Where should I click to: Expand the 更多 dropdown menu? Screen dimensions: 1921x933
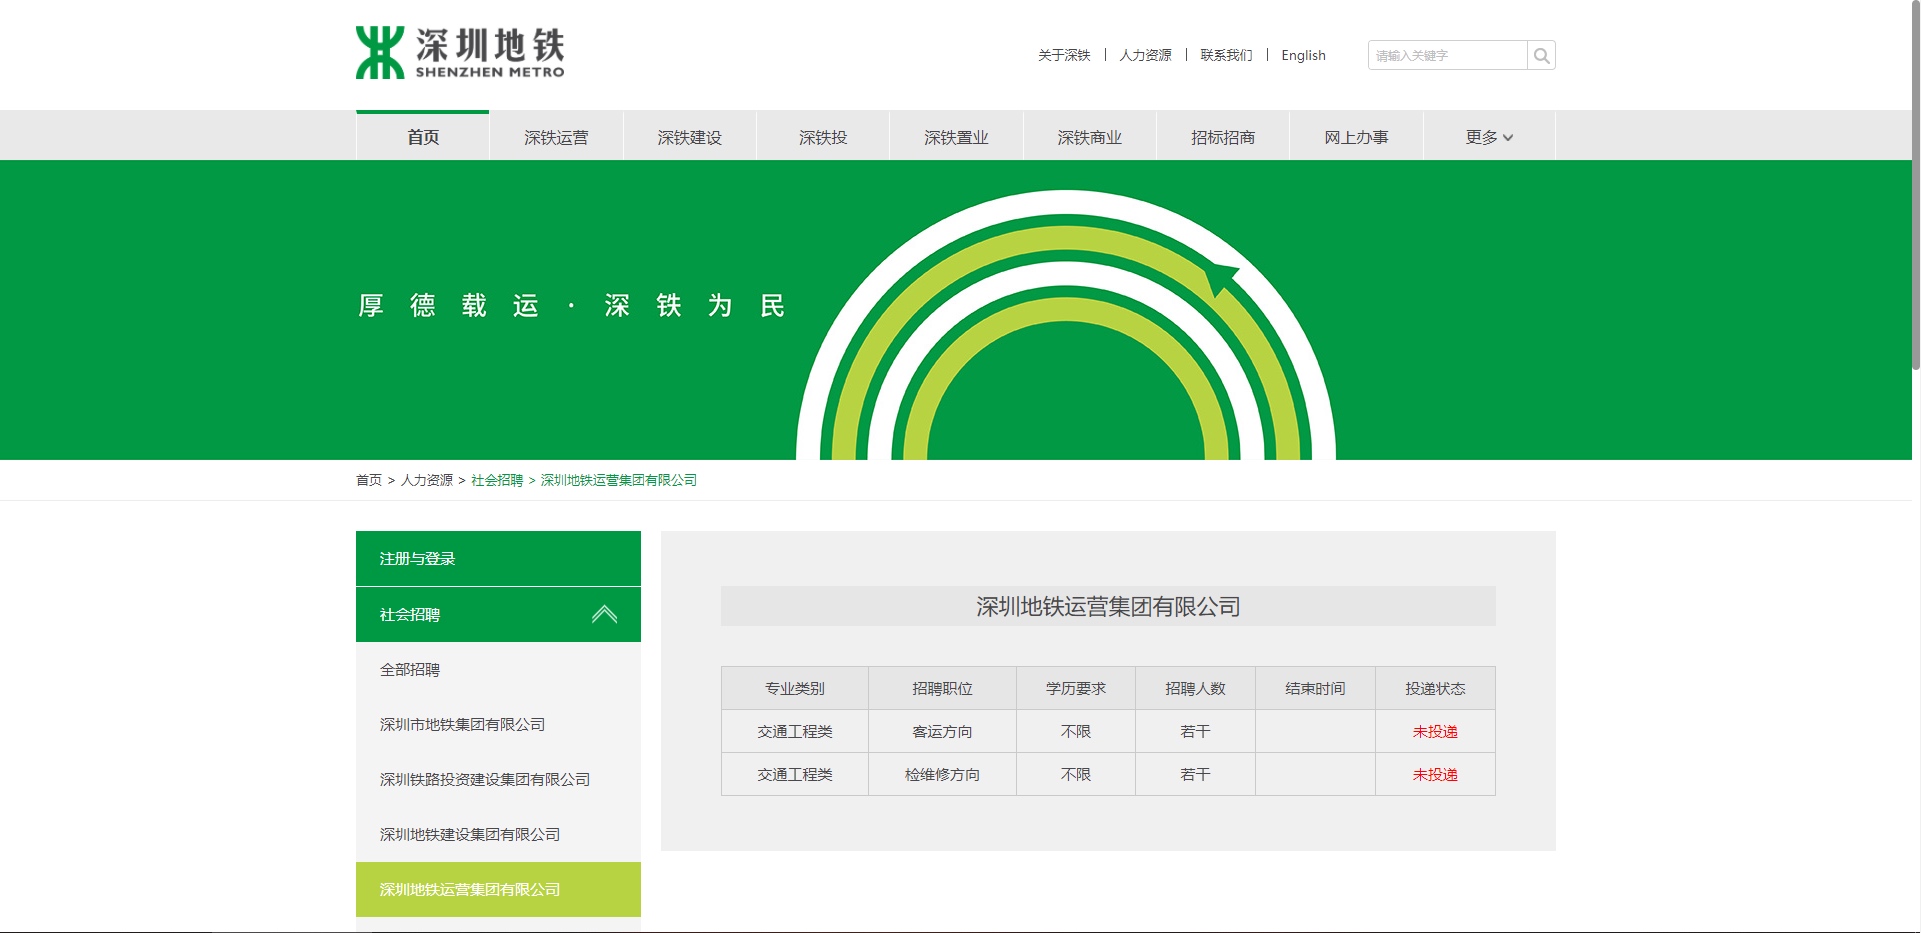(x=1489, y=137)
